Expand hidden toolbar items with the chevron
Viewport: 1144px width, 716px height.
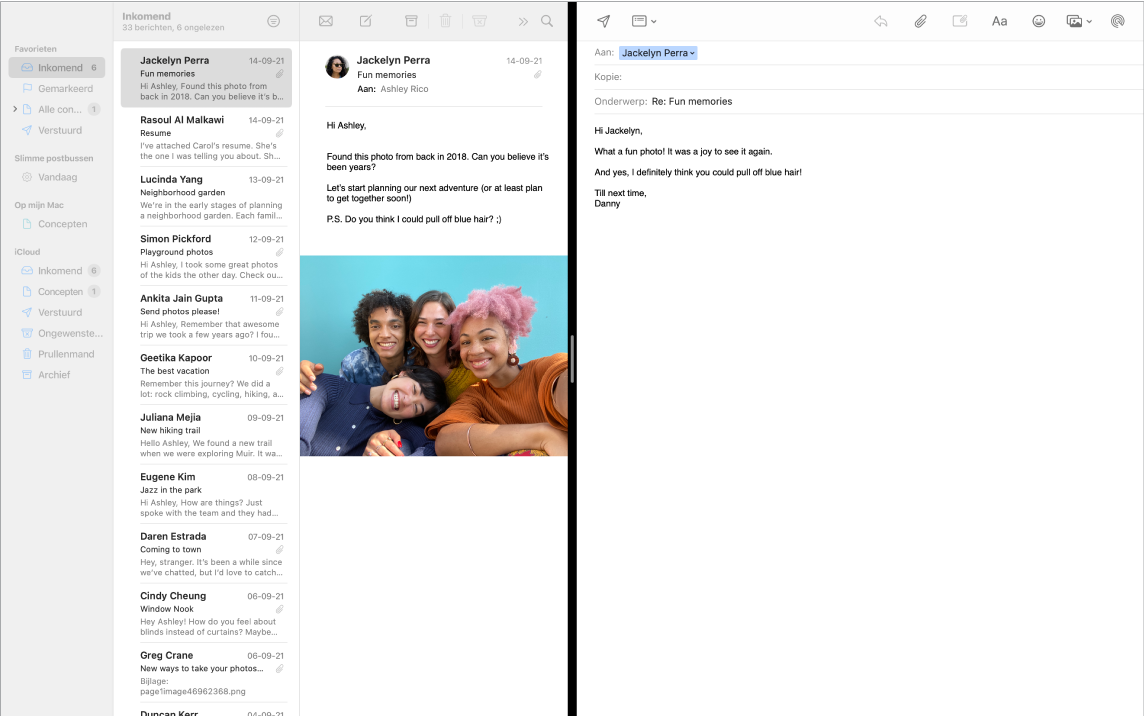coord(522,20)
